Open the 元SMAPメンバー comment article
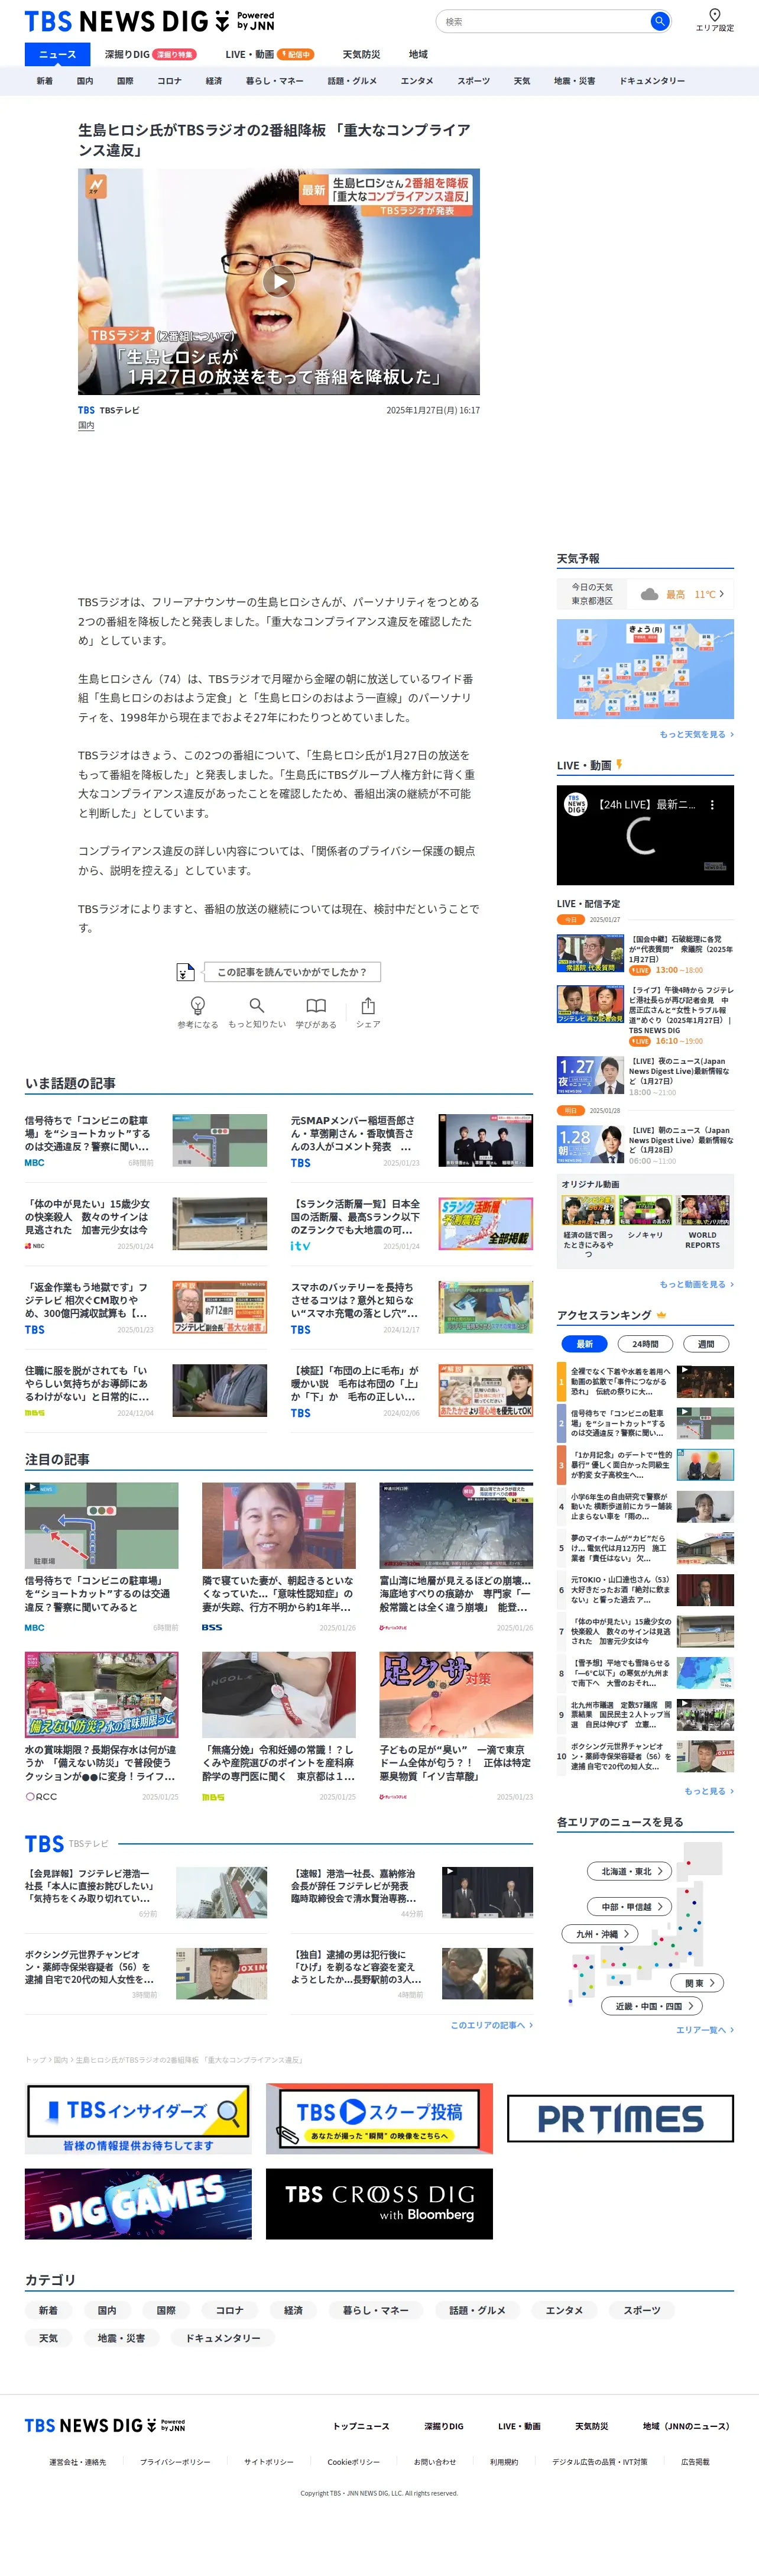The width and height of the screenshot is (759, 2576). tap(411, 1140)
